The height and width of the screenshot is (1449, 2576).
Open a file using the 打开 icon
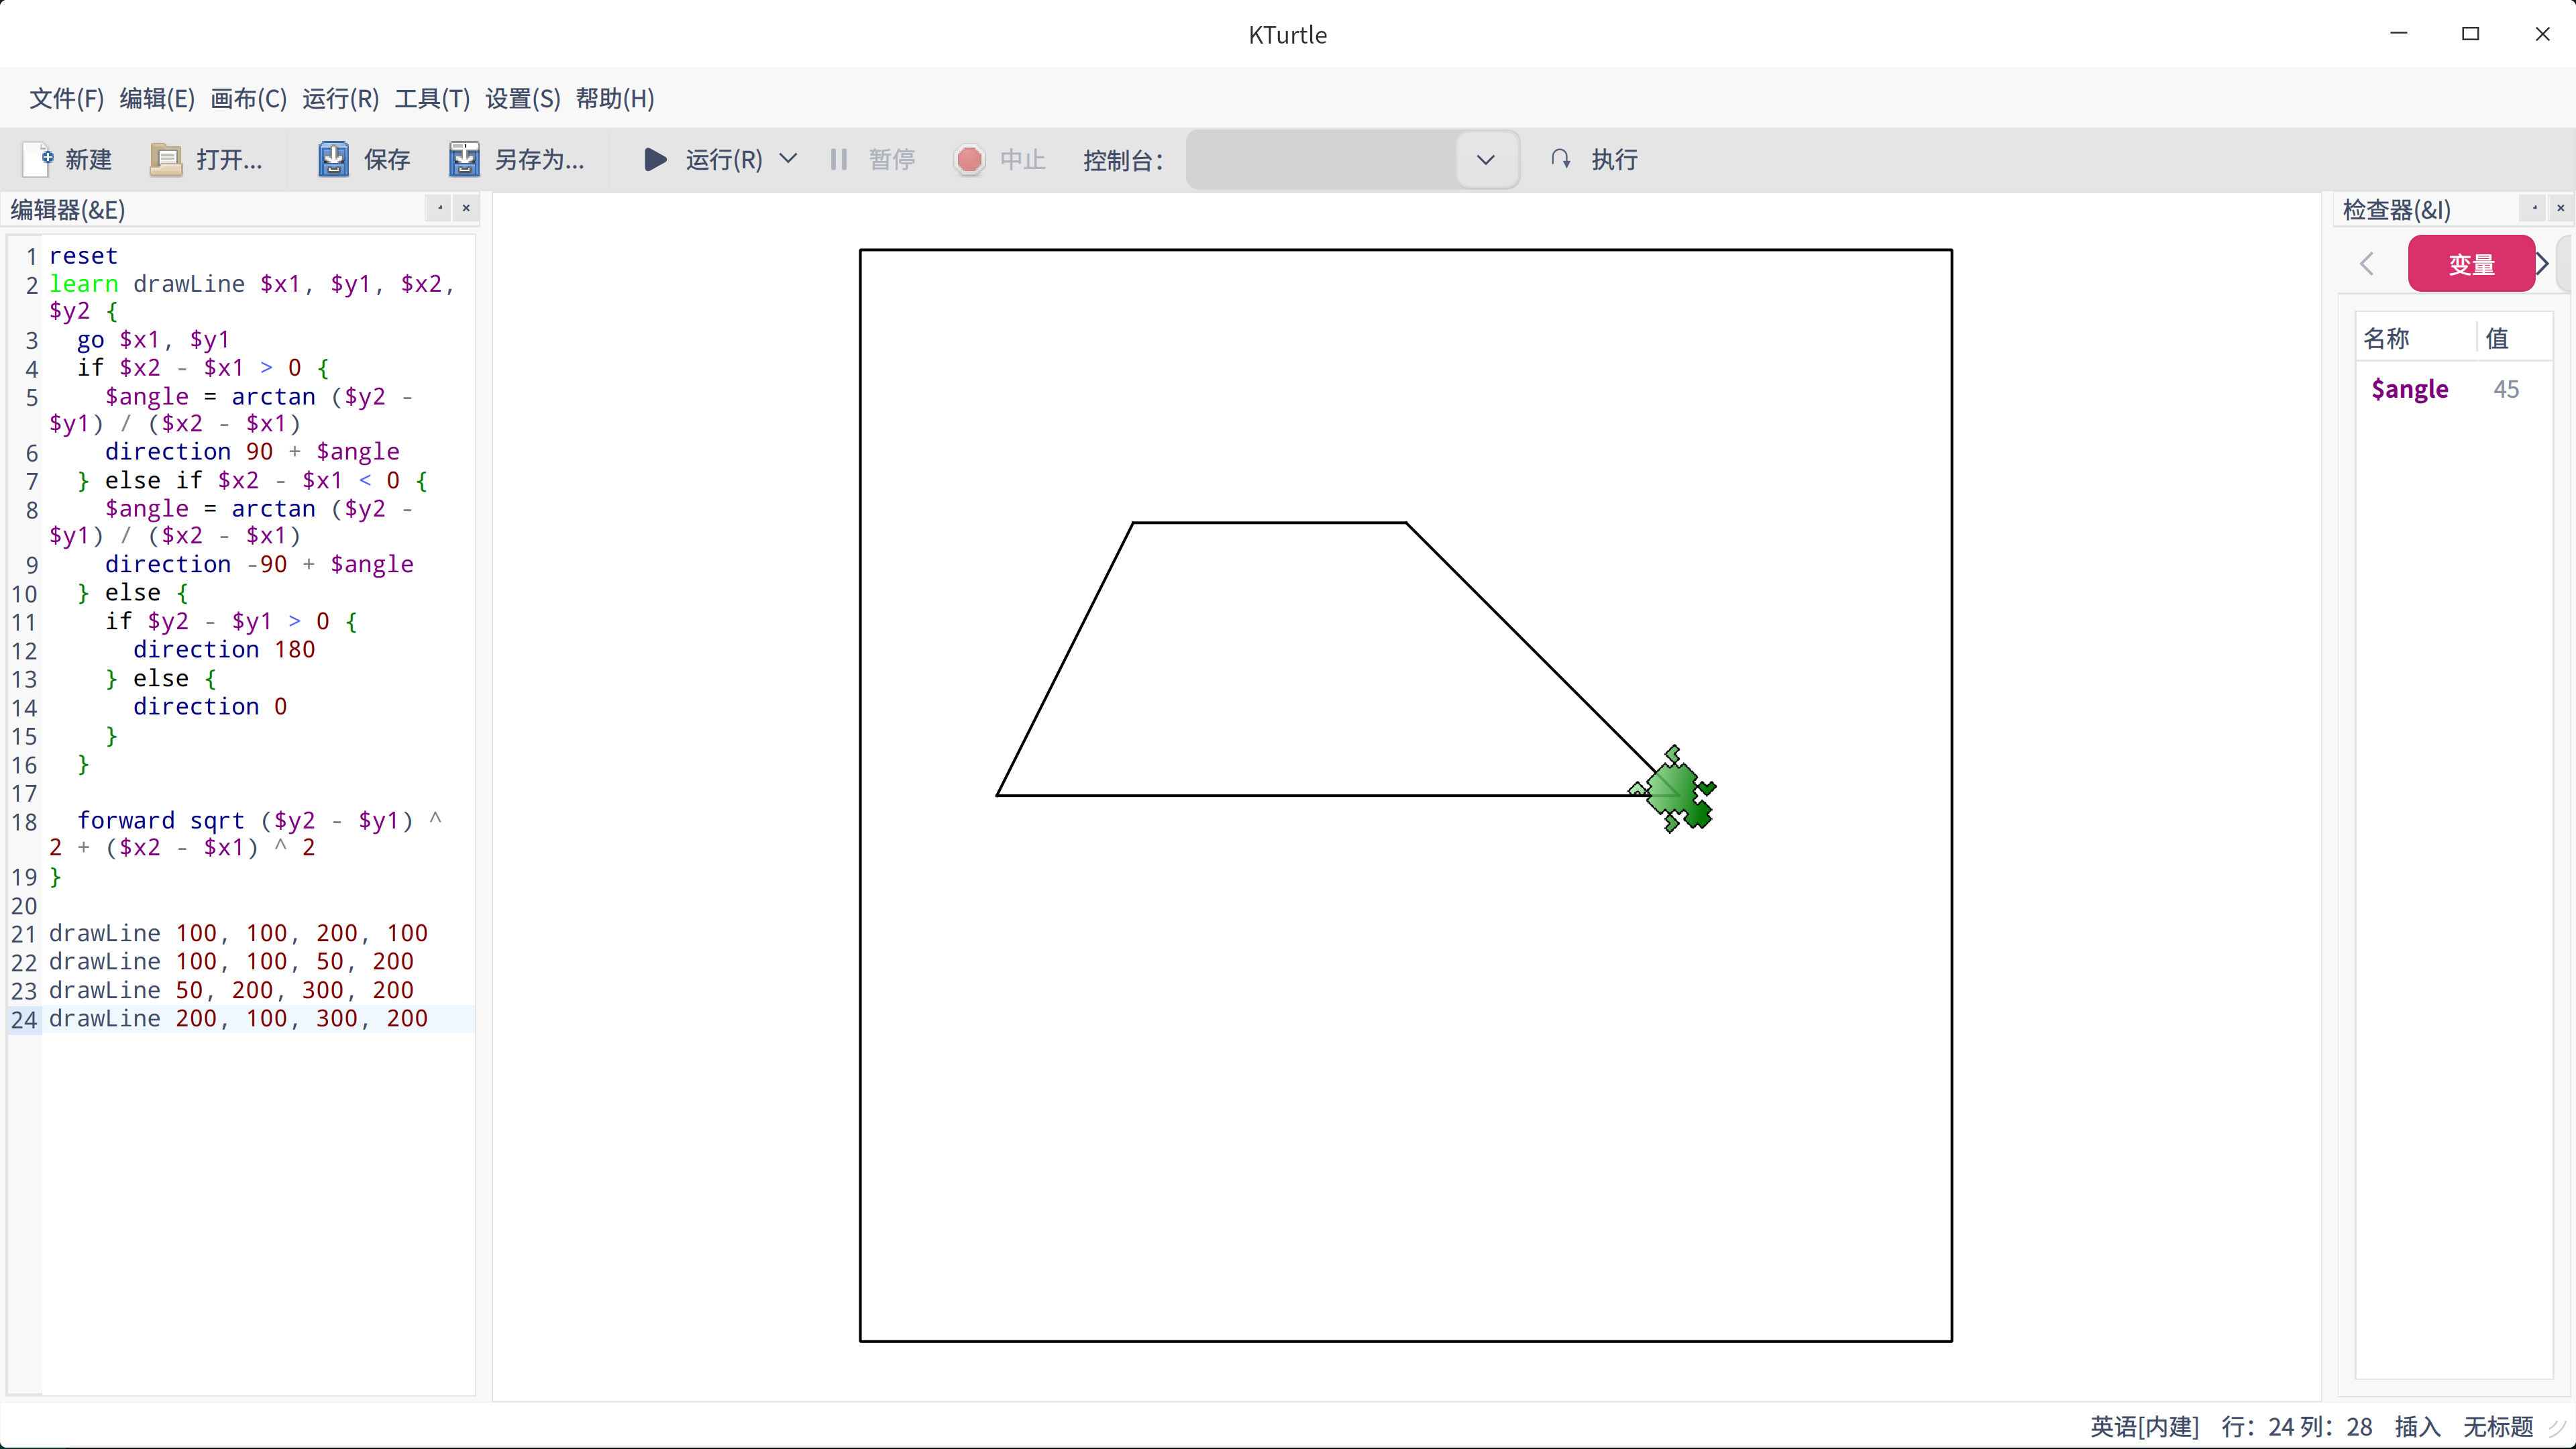coord(166,159)
